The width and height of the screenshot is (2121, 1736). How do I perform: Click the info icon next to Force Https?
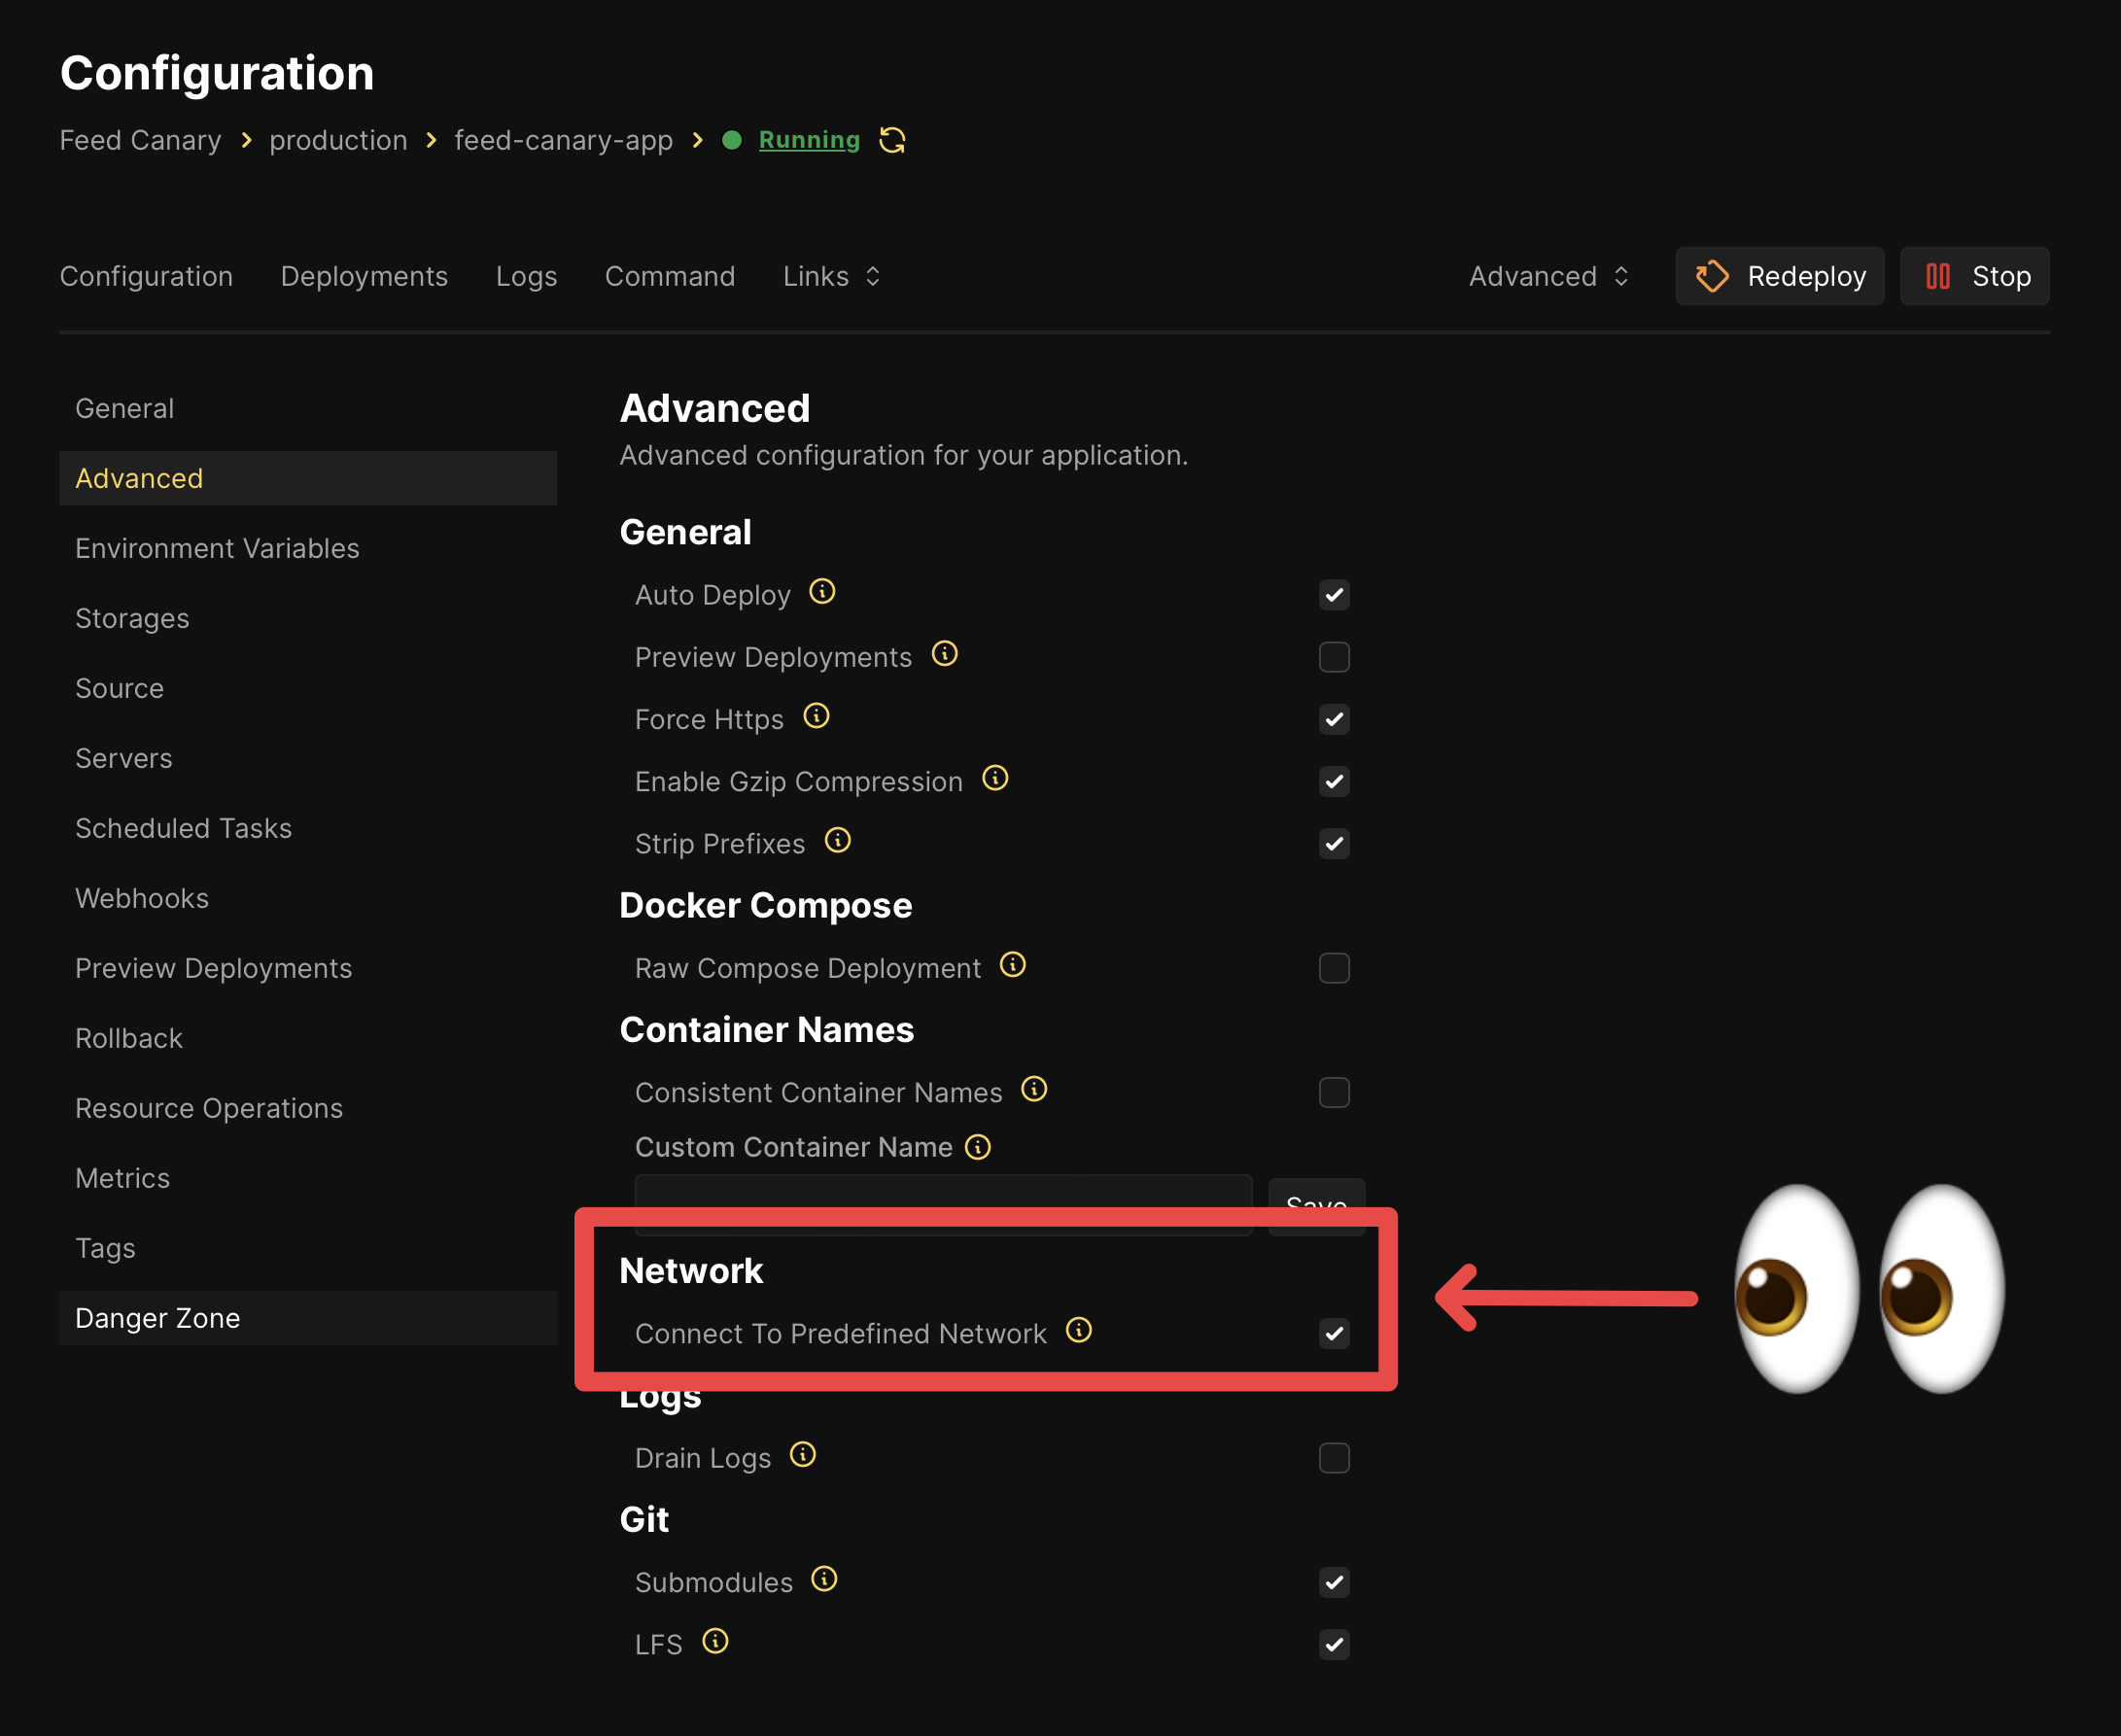817,716
